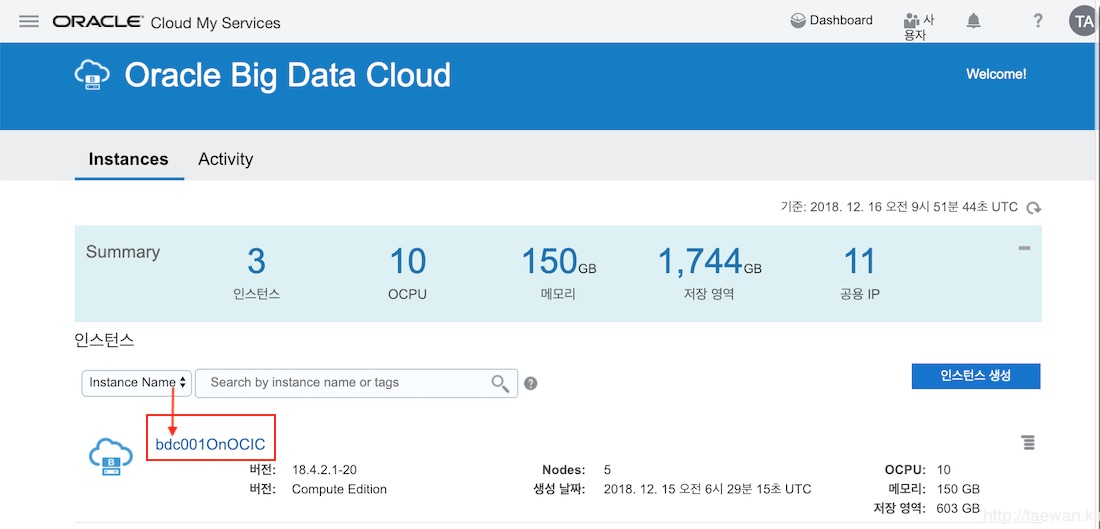Viewport: 1100px width, 529px height.
Task: Open the hamburger navigation menu
Action: 29,21
